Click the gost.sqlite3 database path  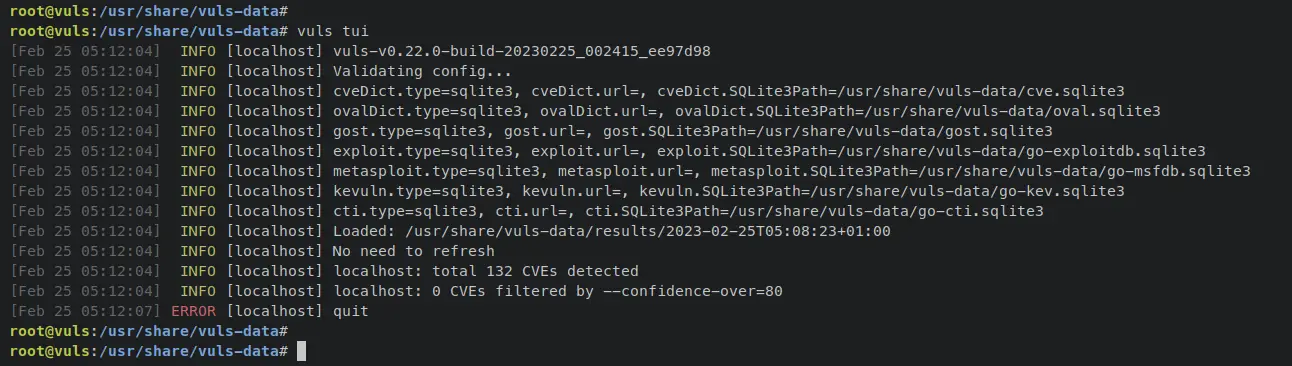(904, 130)
